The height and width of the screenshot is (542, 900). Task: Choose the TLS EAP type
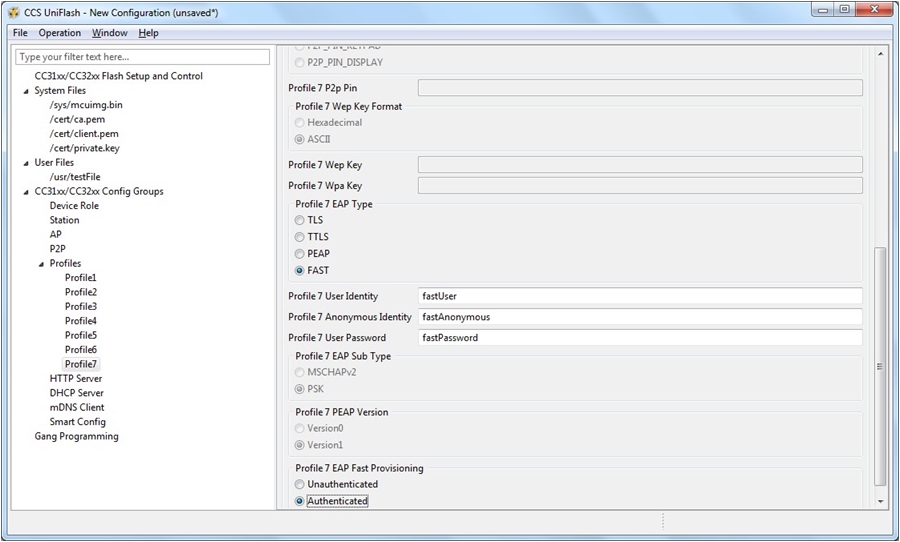300,220
